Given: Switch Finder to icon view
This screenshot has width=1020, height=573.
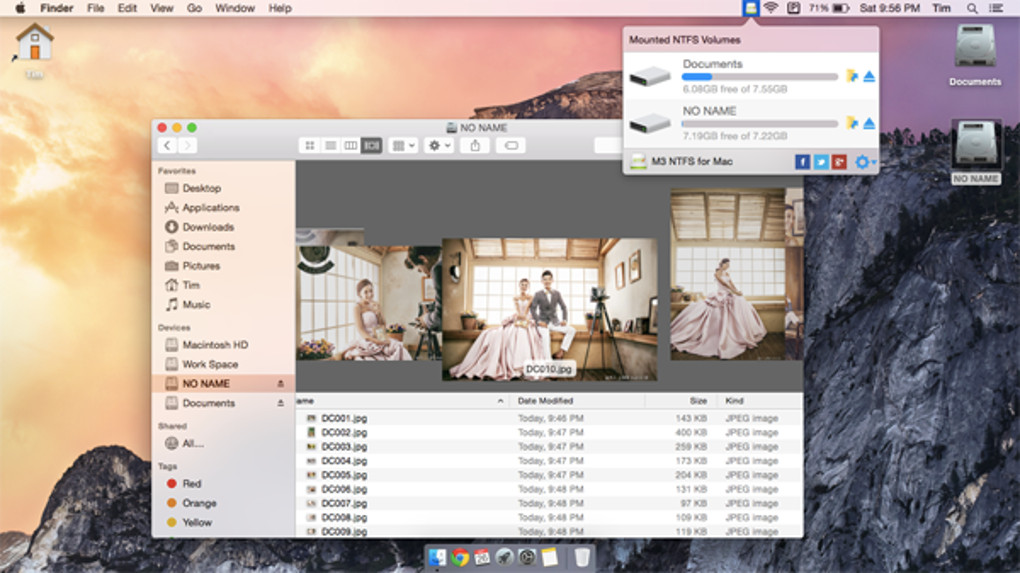Looking at the screenshot, I should (310, 146).
